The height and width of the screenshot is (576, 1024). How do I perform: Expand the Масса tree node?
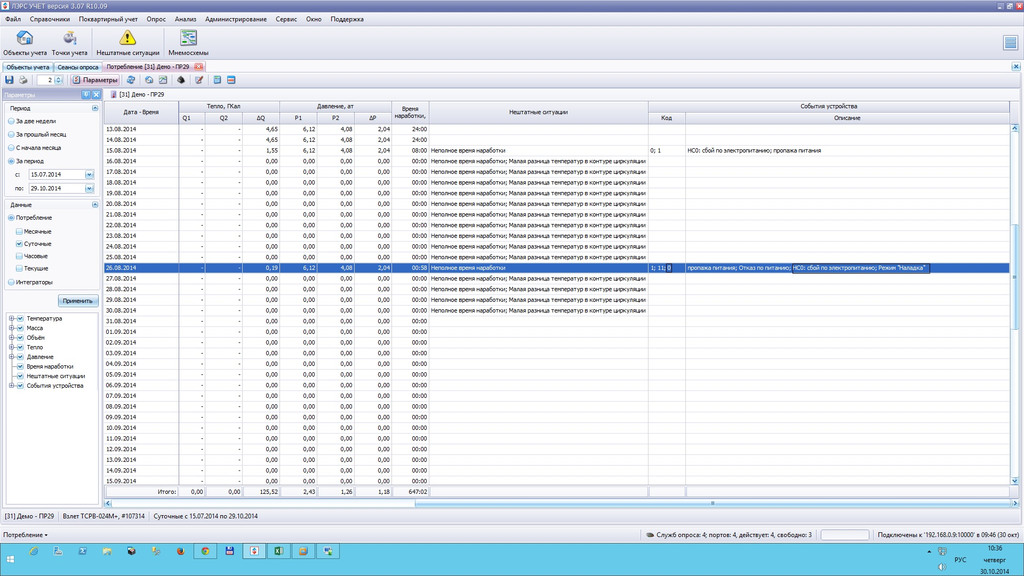[11, 328]
